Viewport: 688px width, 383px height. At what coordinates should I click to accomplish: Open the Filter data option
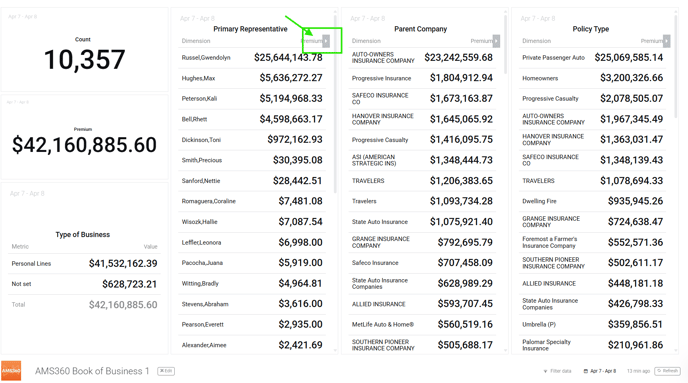[557, 371]
